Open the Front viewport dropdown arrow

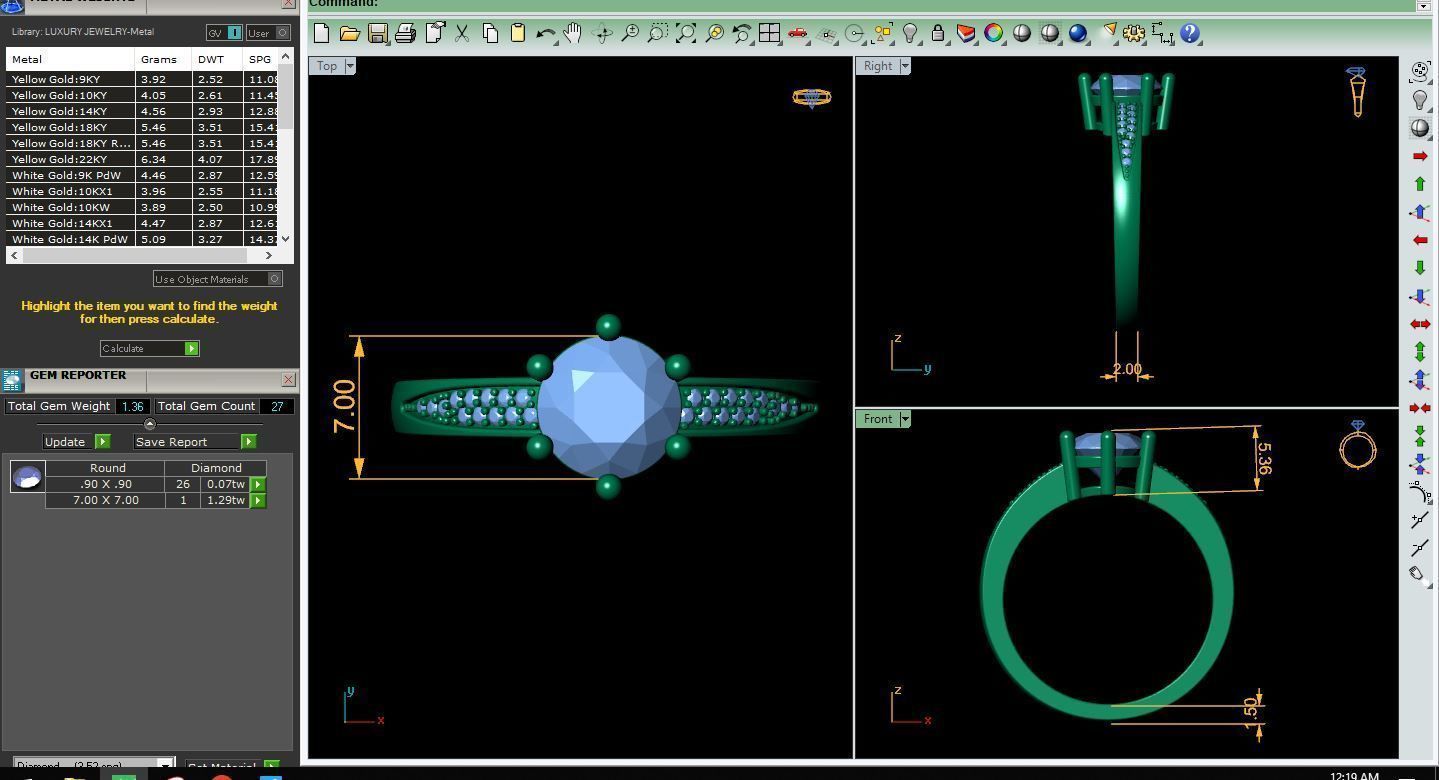tap(905, 419)
